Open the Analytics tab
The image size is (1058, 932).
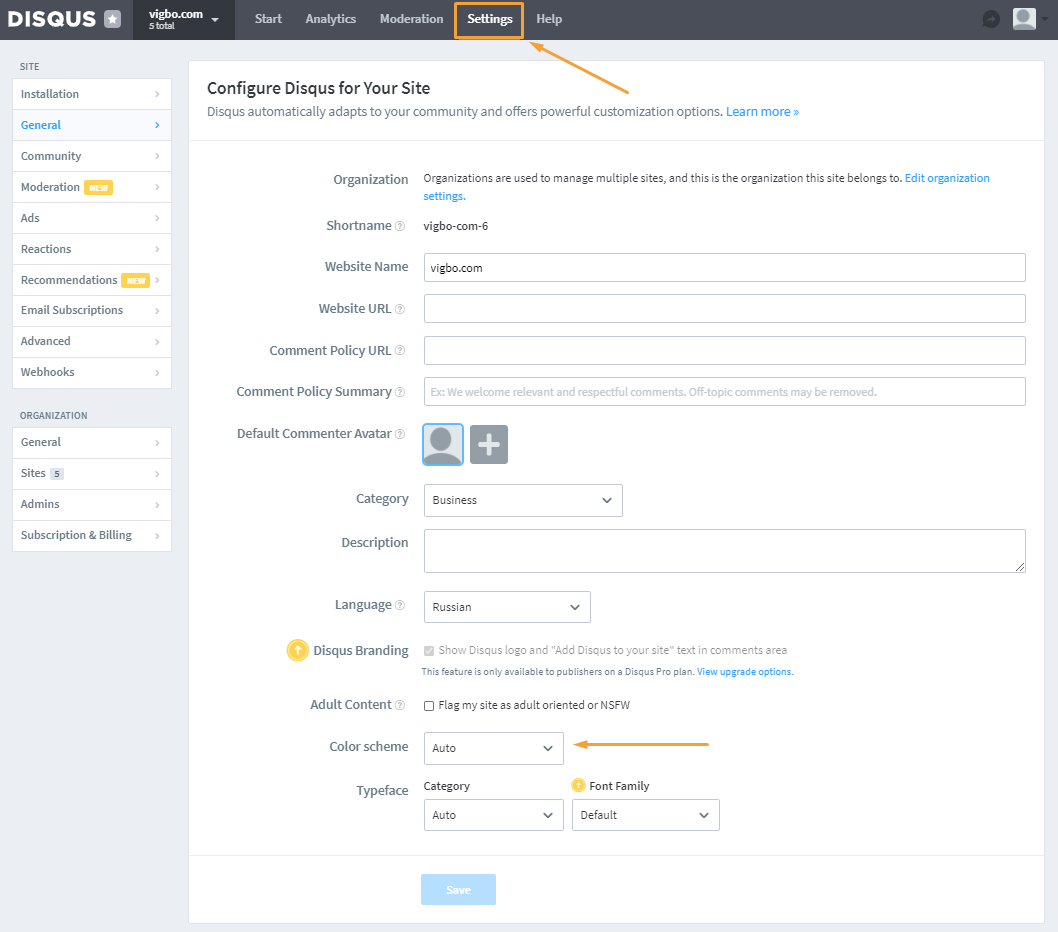[331, 19]
